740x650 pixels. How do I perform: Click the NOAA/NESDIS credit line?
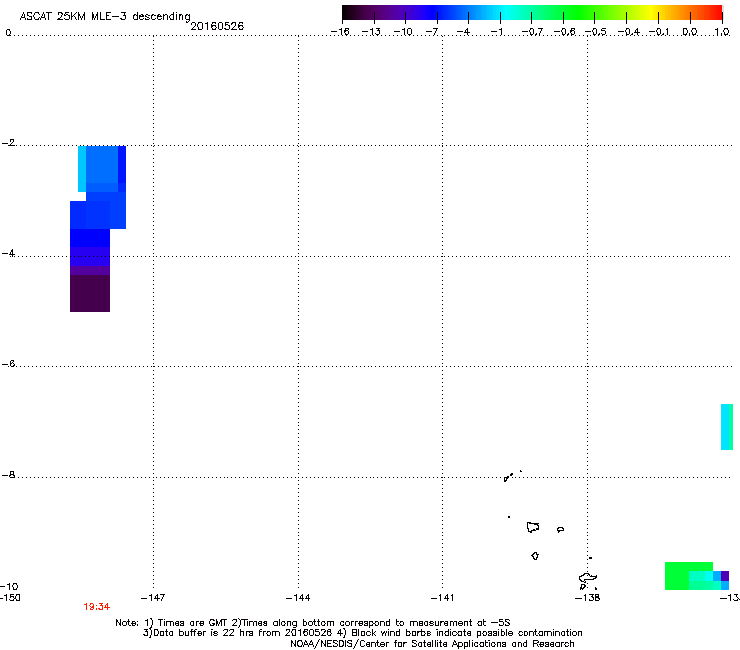tap(432, 644)
